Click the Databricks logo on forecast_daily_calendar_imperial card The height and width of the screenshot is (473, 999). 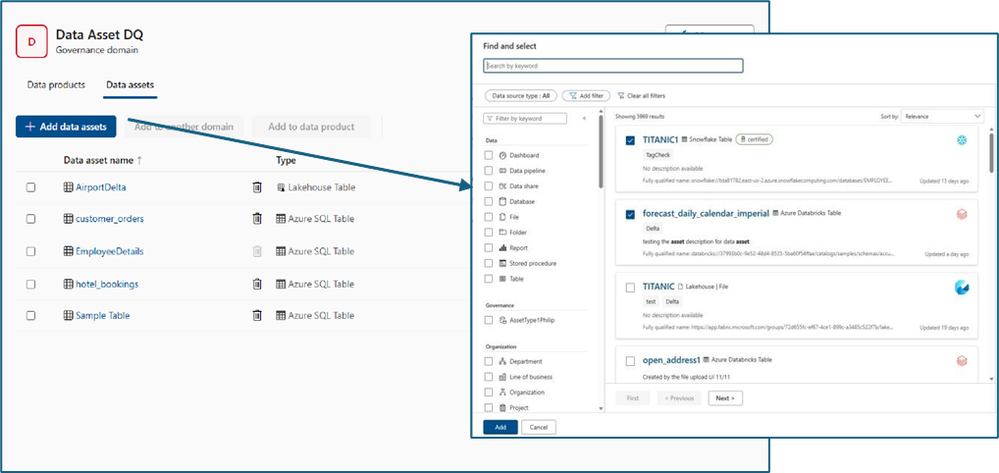point(961,215)
